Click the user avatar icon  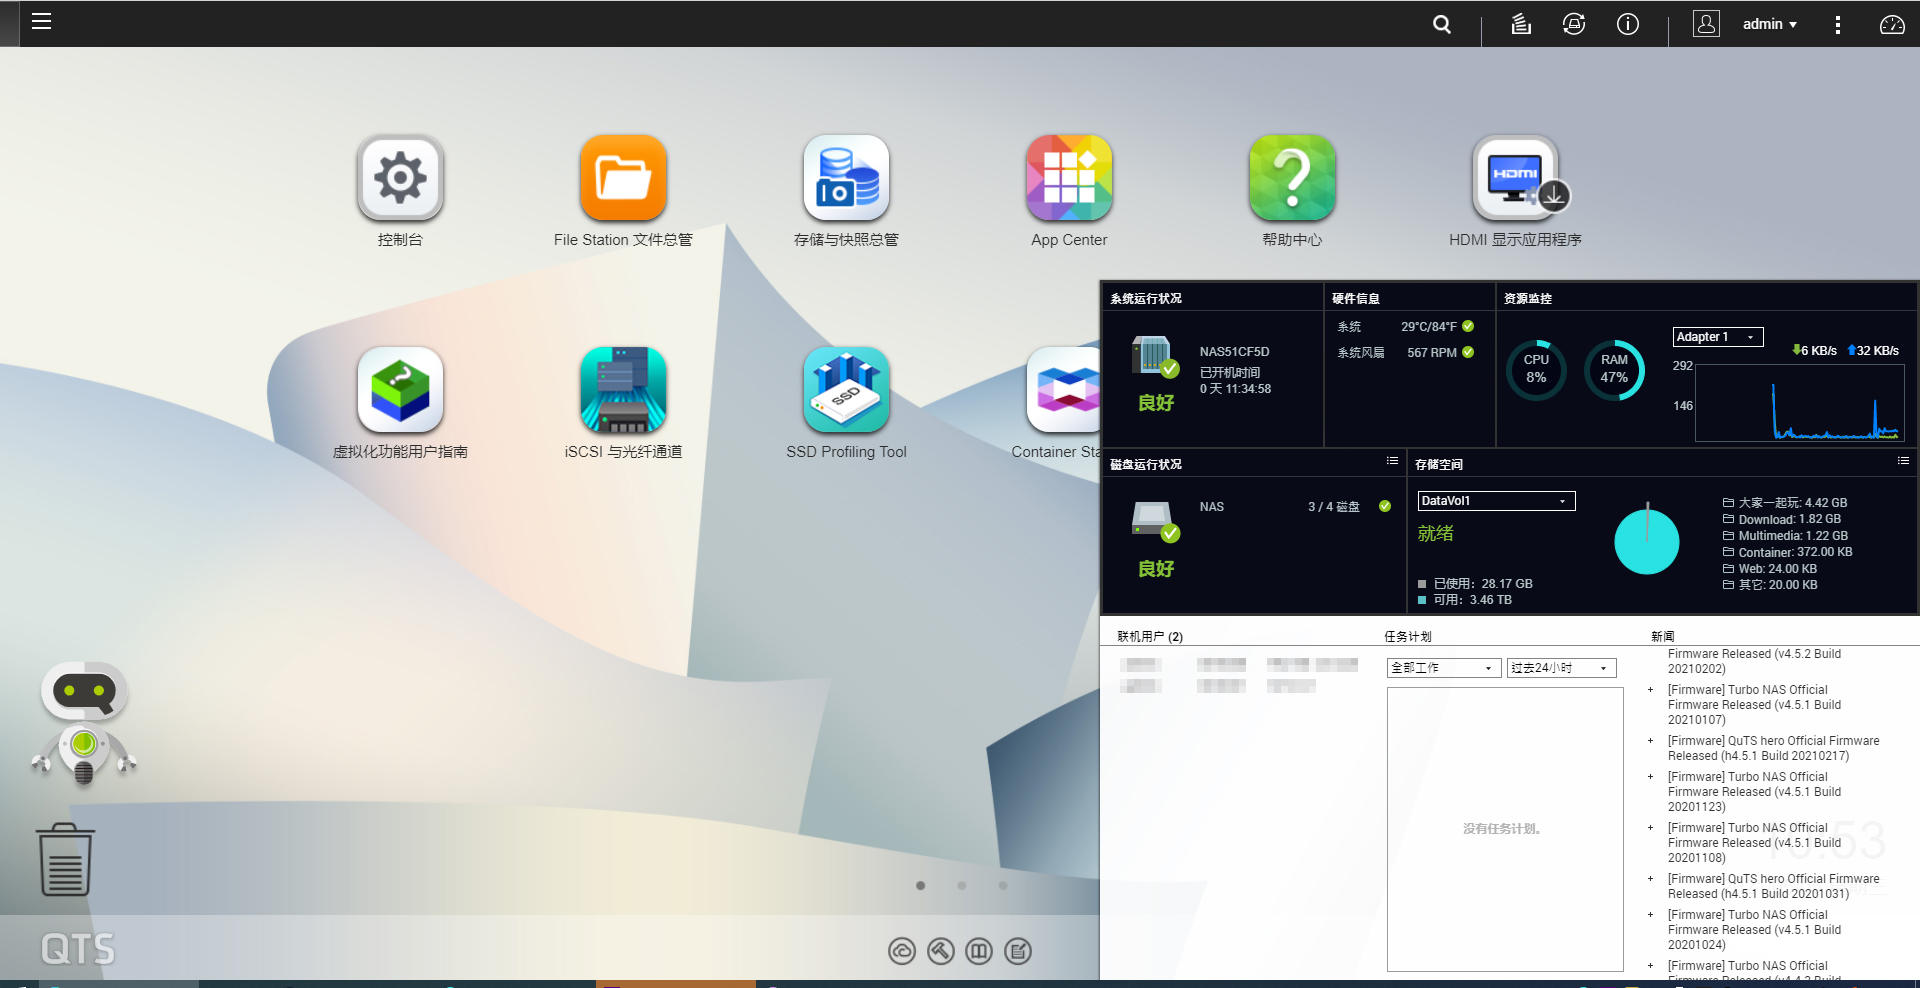(1706, 24)
